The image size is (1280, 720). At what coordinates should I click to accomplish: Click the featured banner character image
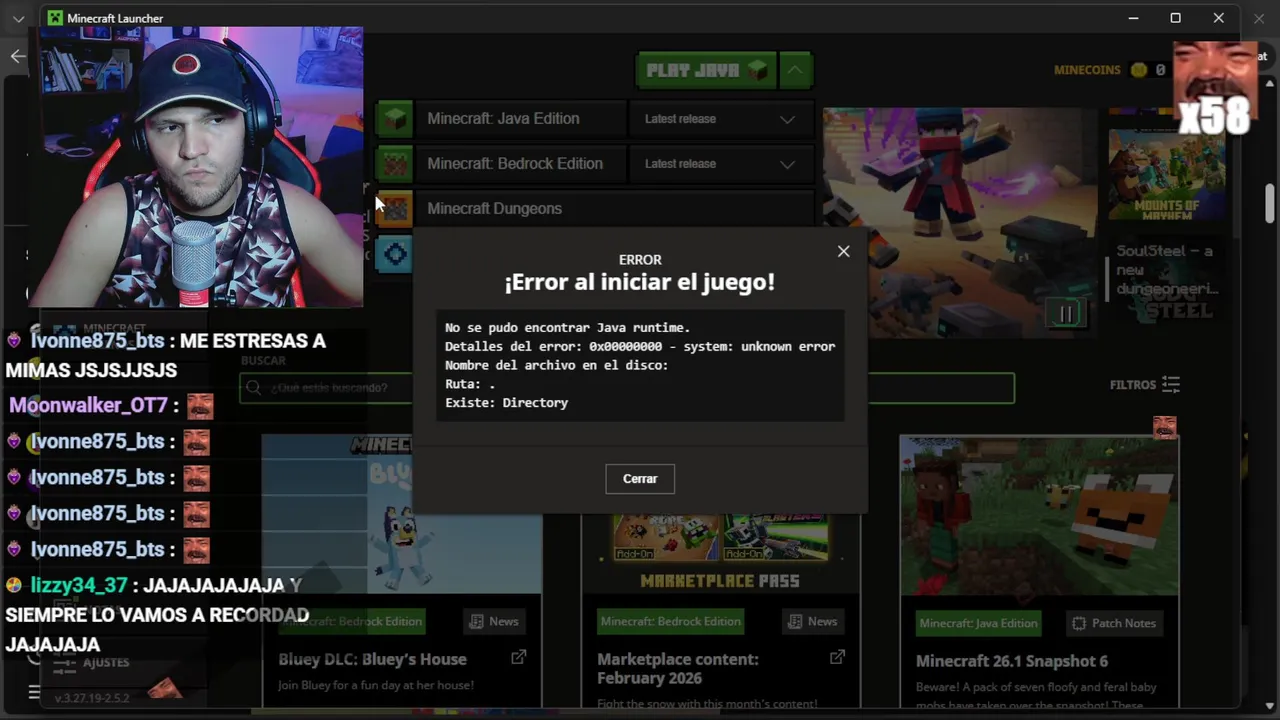pos(960,222)
